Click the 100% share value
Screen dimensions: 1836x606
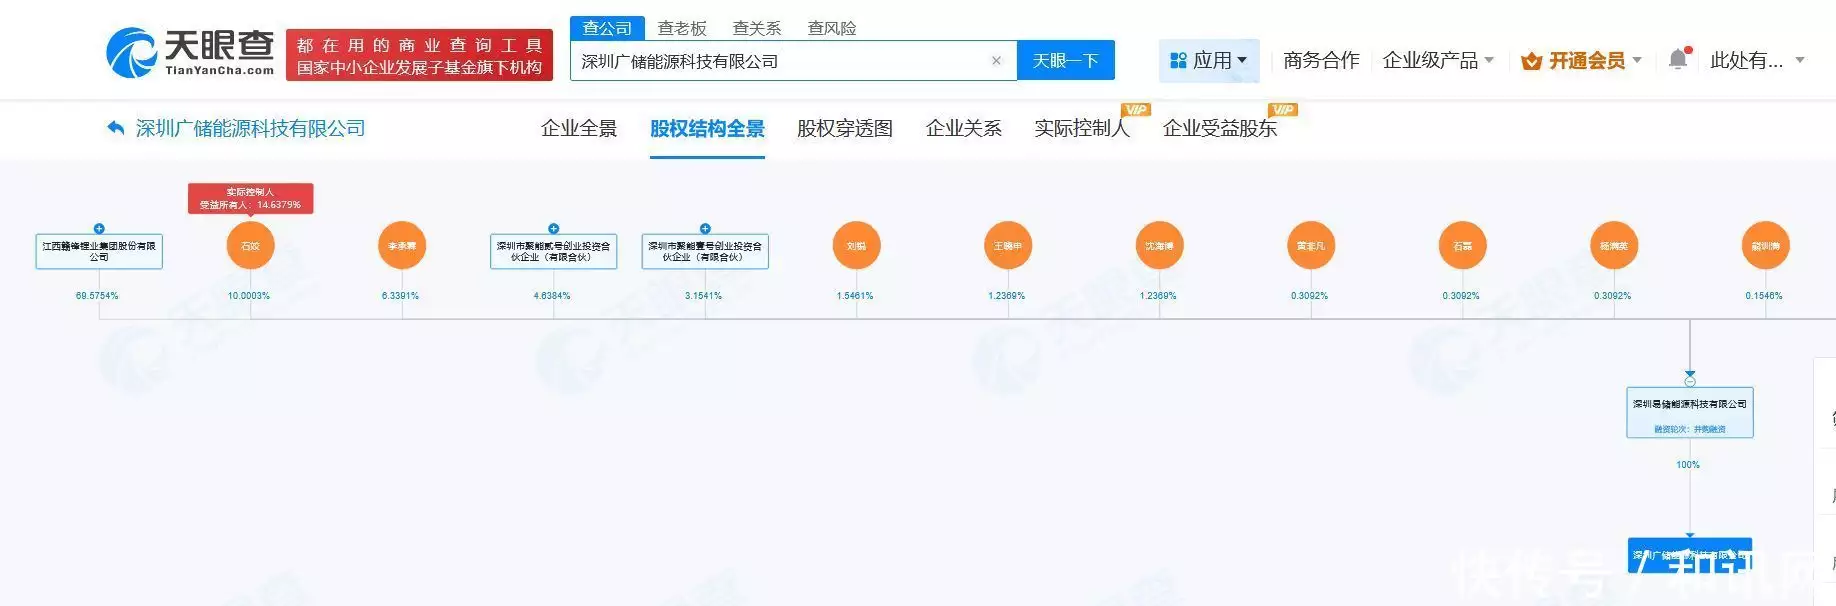point(1688,465)
